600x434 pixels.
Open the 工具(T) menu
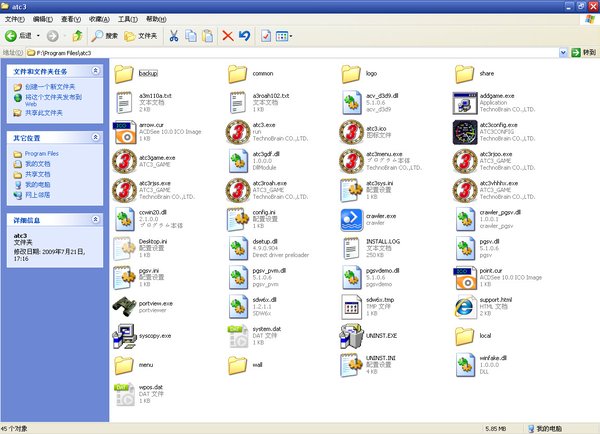pos(127,19)
